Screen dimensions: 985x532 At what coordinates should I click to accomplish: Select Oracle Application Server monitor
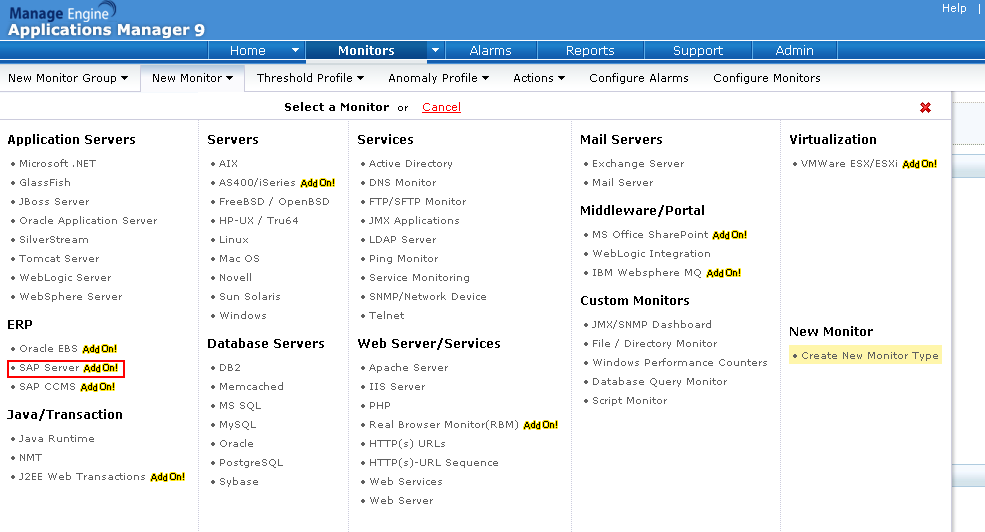click(x=88, y=220)
